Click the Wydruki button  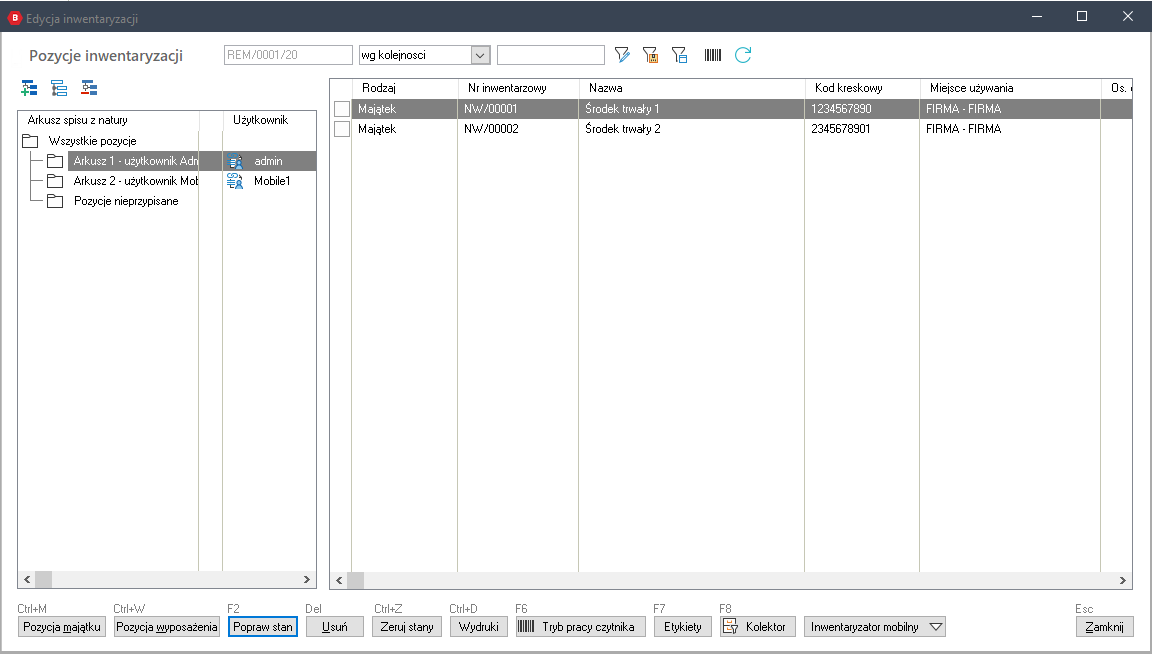[478, 627]
